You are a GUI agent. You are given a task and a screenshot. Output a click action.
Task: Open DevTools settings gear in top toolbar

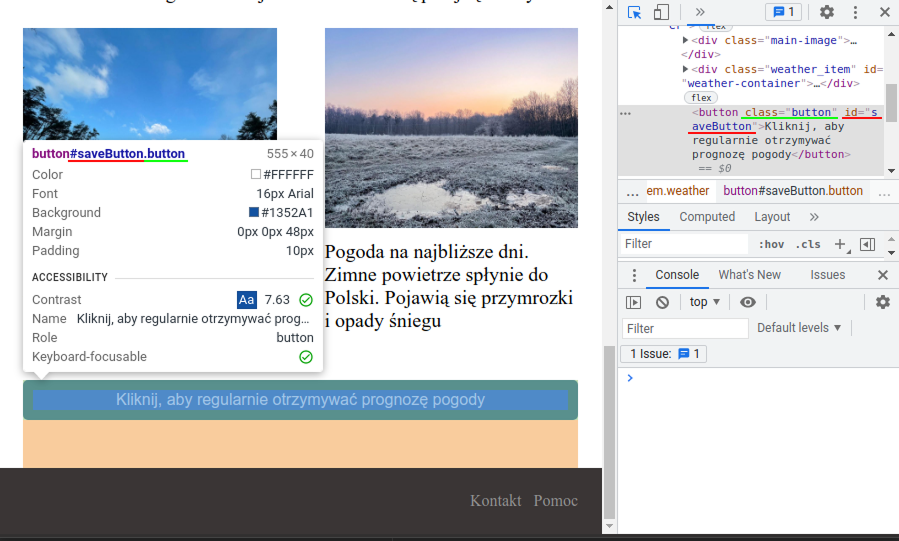[x=827, y=12]
